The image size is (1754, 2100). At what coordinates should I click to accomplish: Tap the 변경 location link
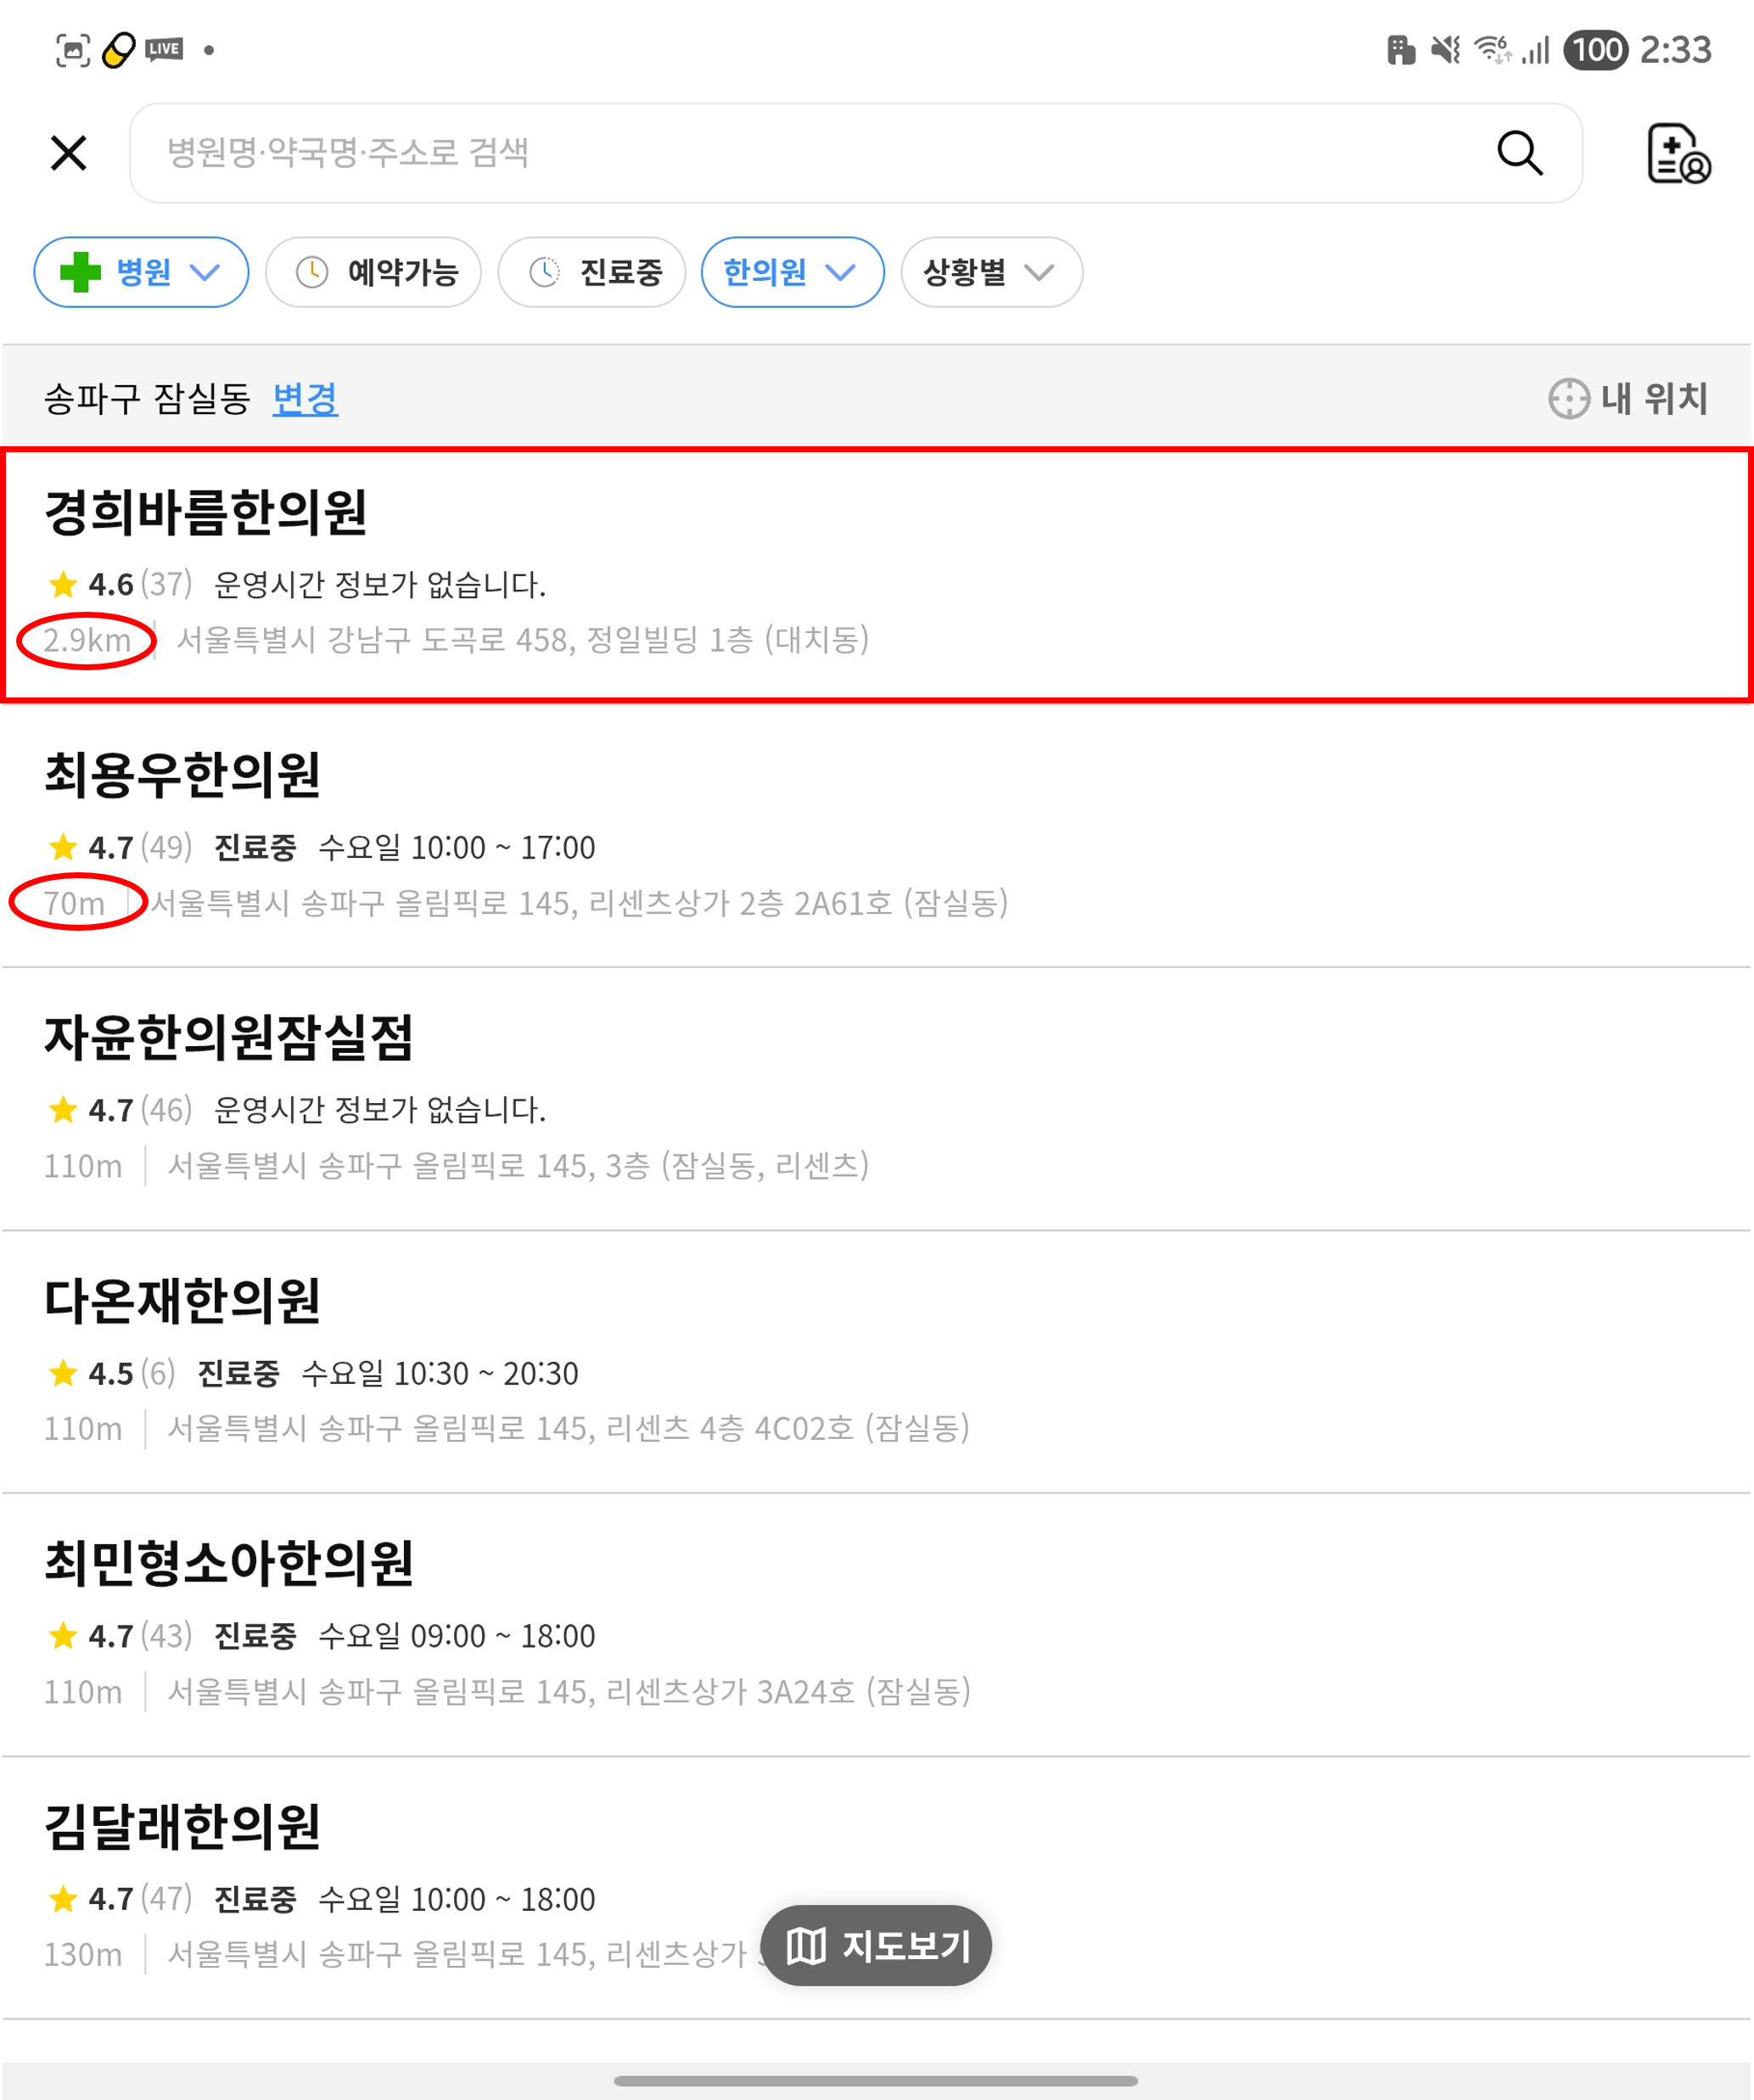(305, 398)
